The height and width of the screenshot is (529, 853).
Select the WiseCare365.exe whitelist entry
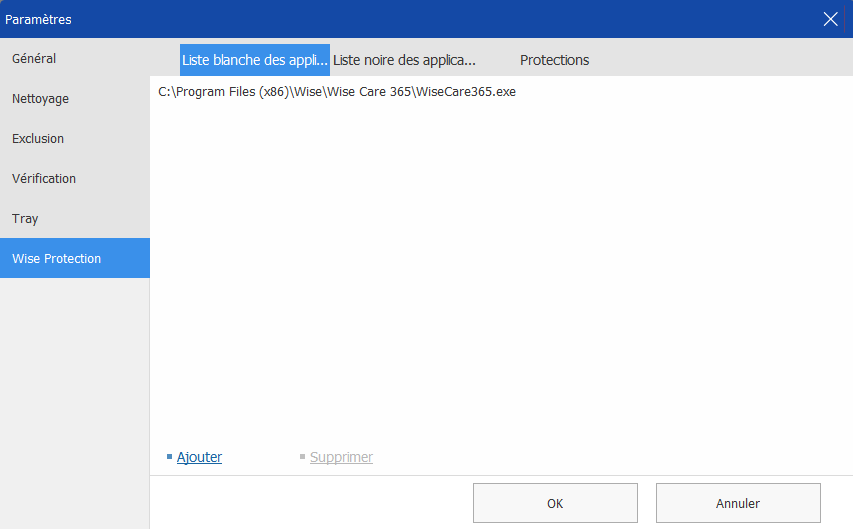(337, 91)
